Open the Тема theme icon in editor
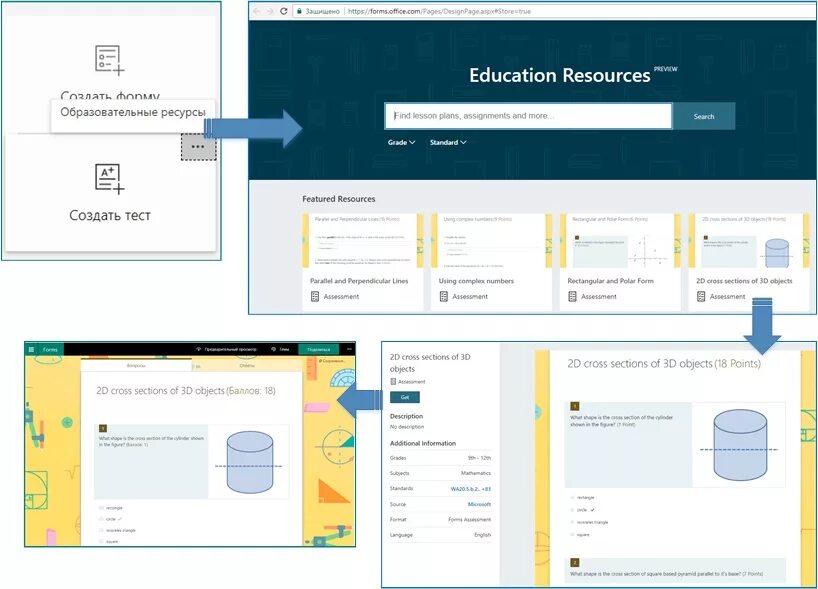818x589 pixels. (x=273, y=349)
